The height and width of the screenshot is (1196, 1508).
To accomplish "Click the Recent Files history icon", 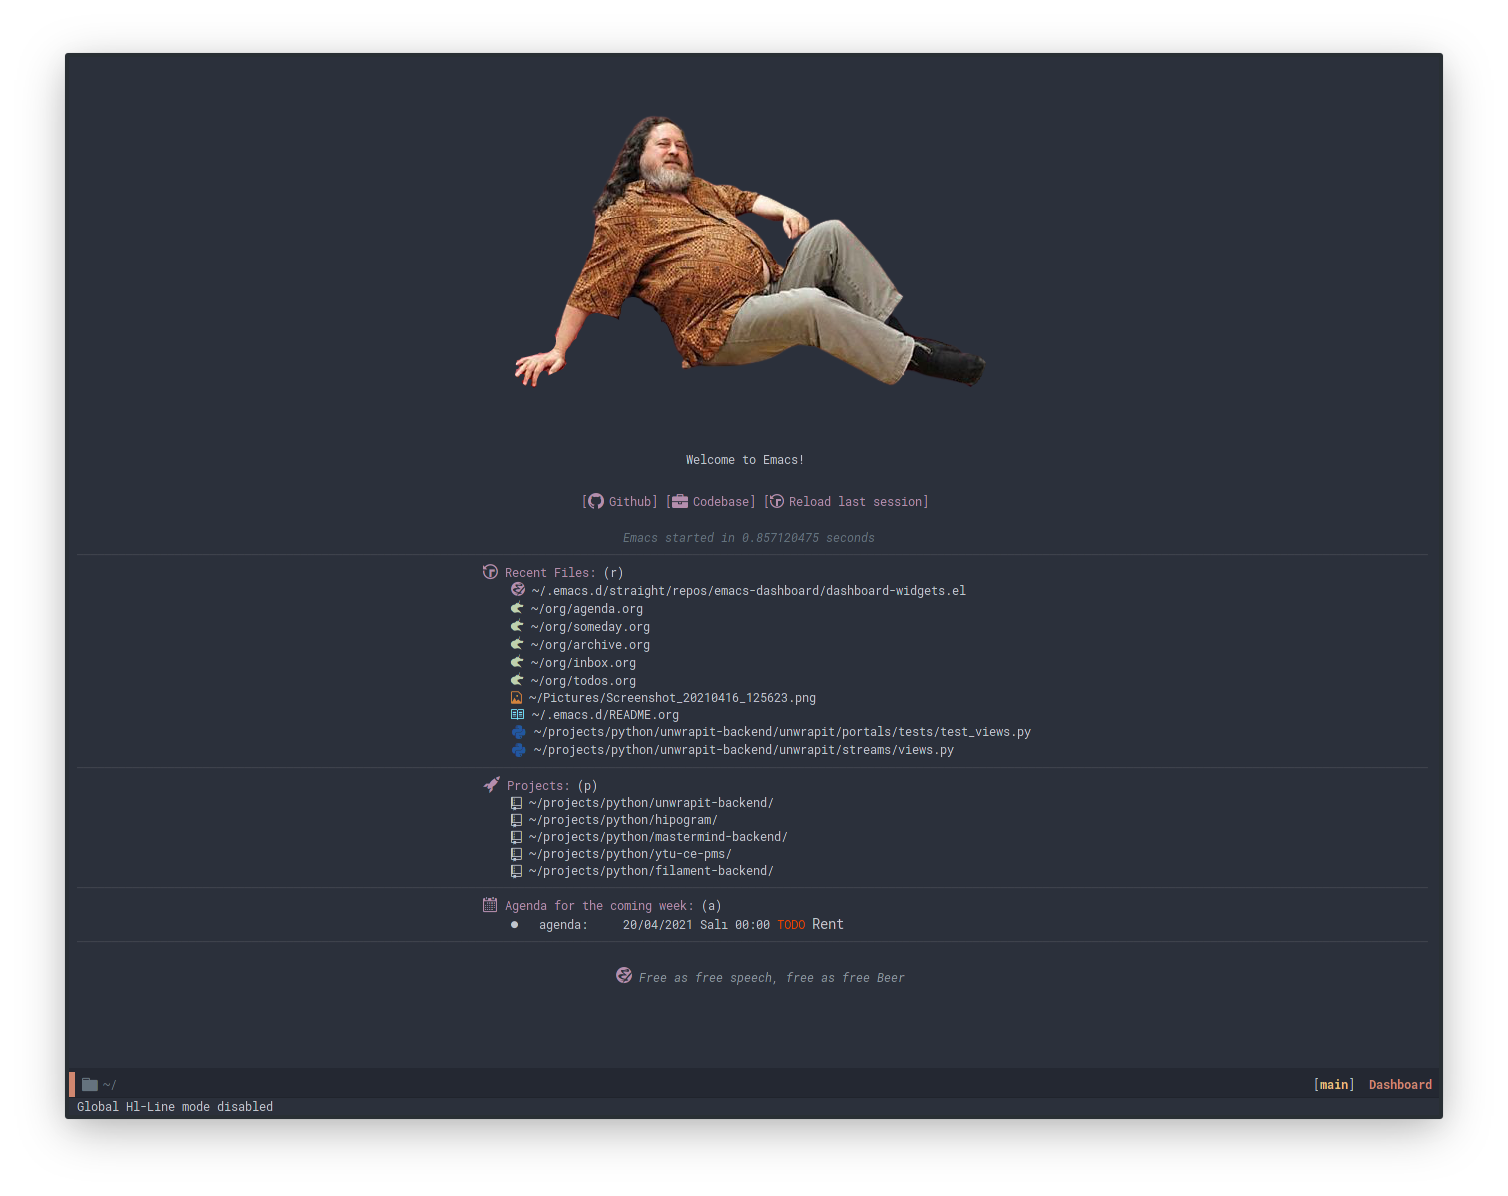I will (x=490, y=572).
